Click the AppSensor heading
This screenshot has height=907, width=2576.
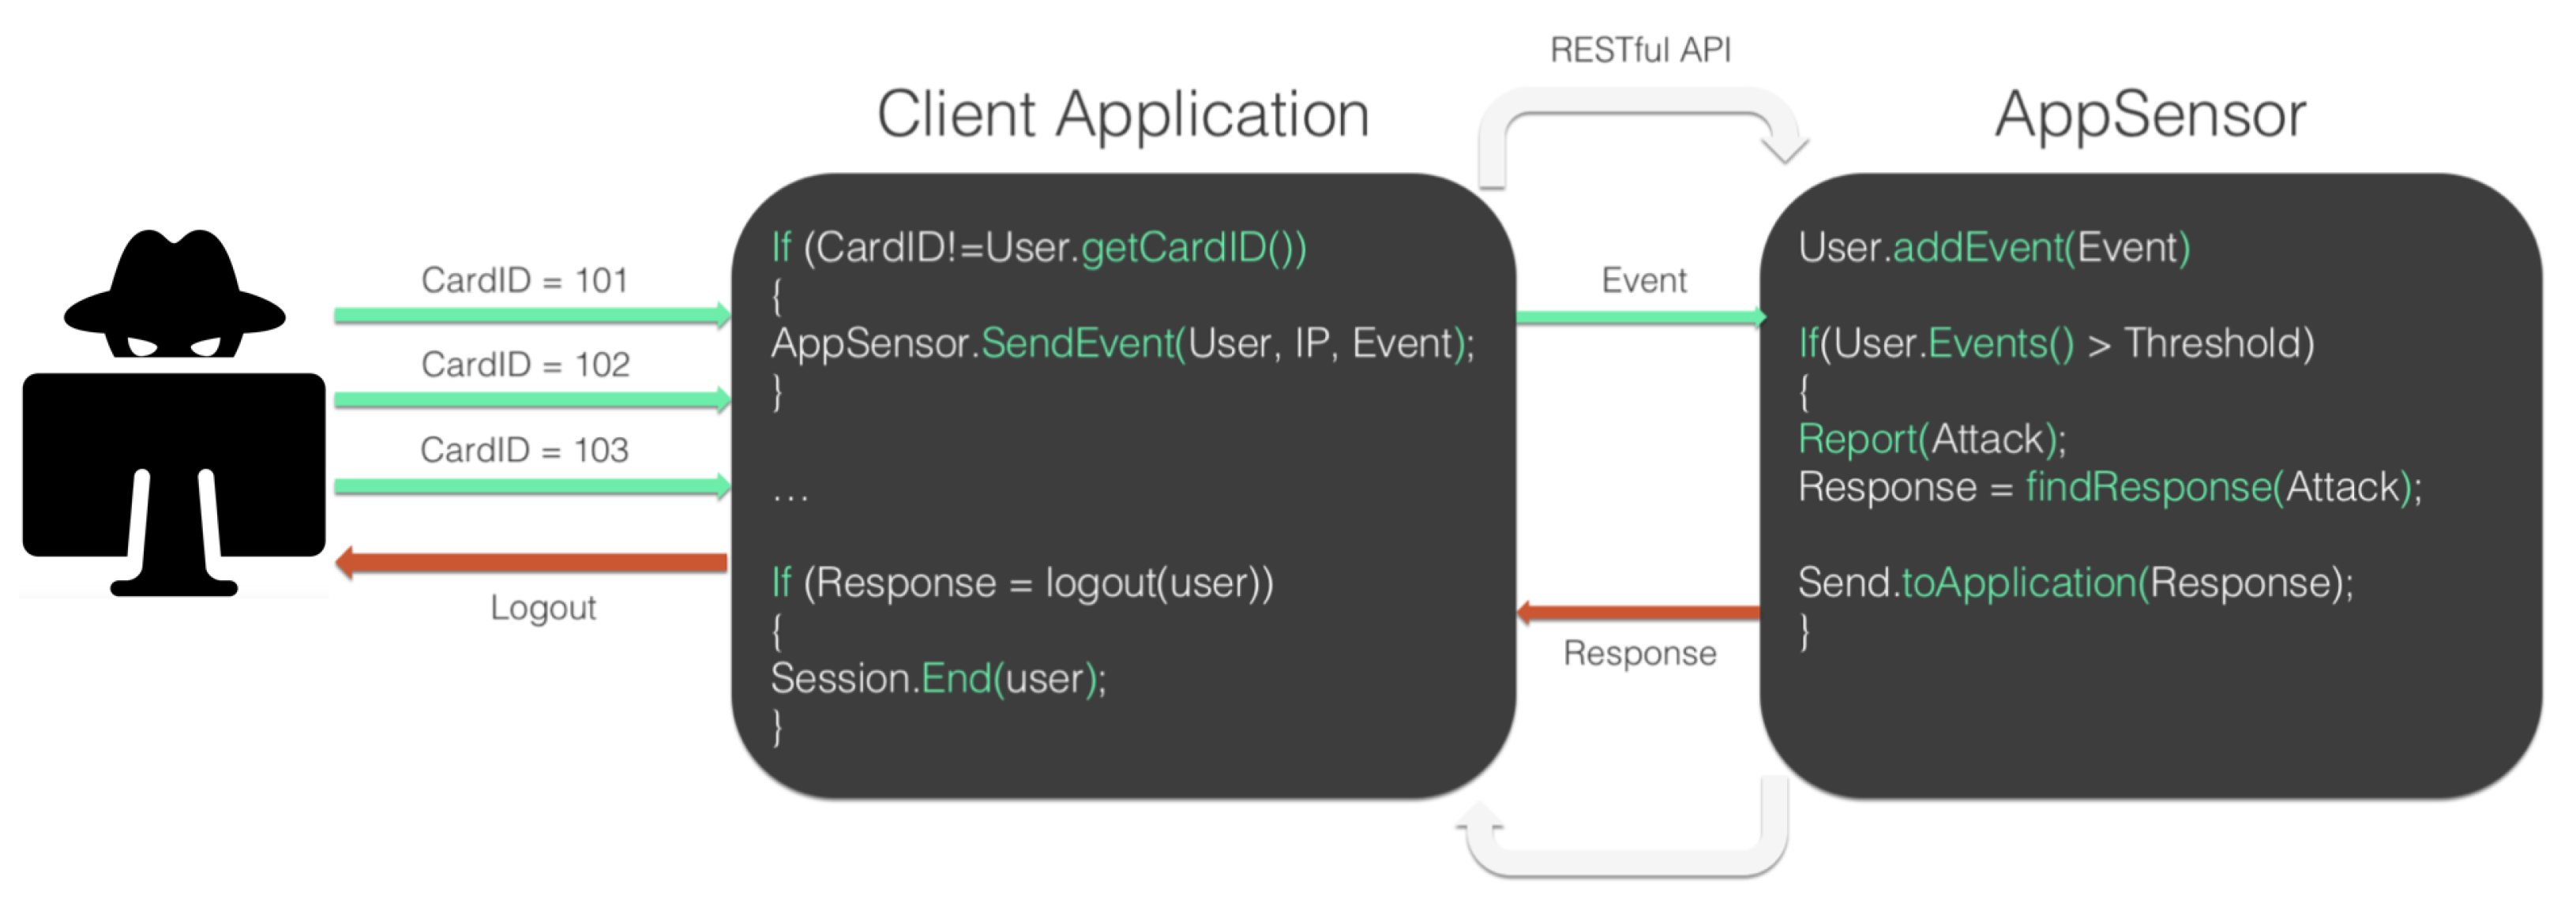[2150, 114]
